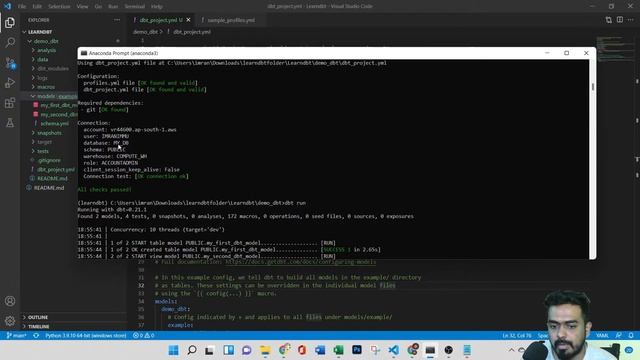Click the open changes icon in editor toolbar
640x360 pixels.
(609, 20)
